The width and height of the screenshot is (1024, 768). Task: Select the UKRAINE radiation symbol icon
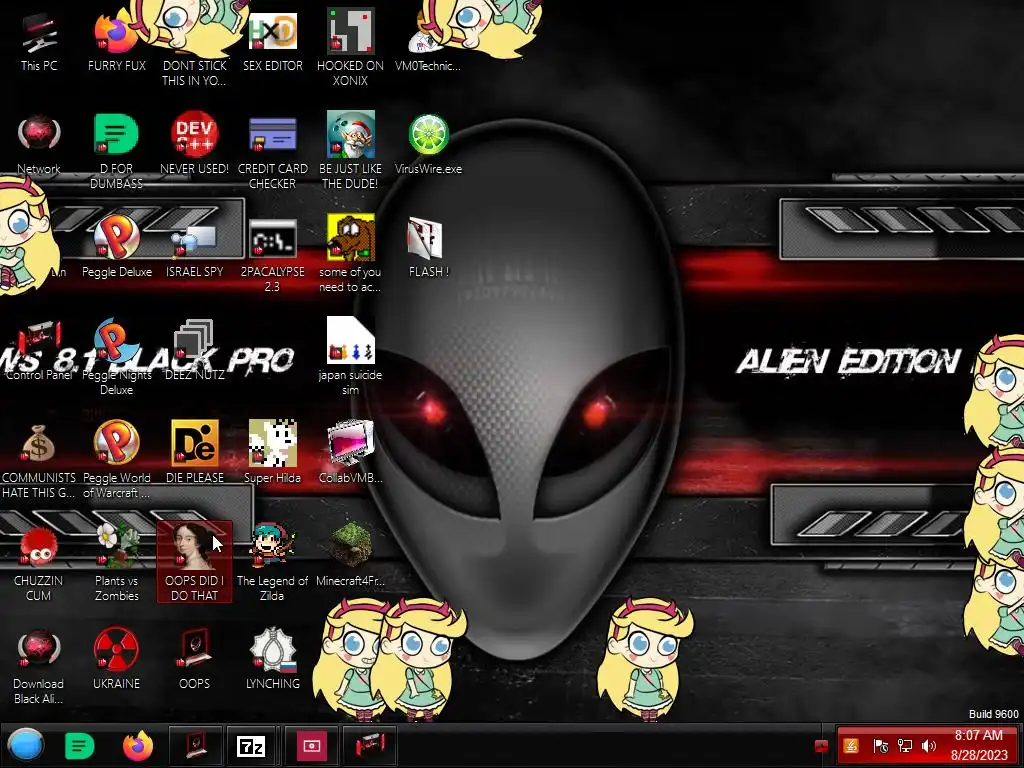point(116,660)
